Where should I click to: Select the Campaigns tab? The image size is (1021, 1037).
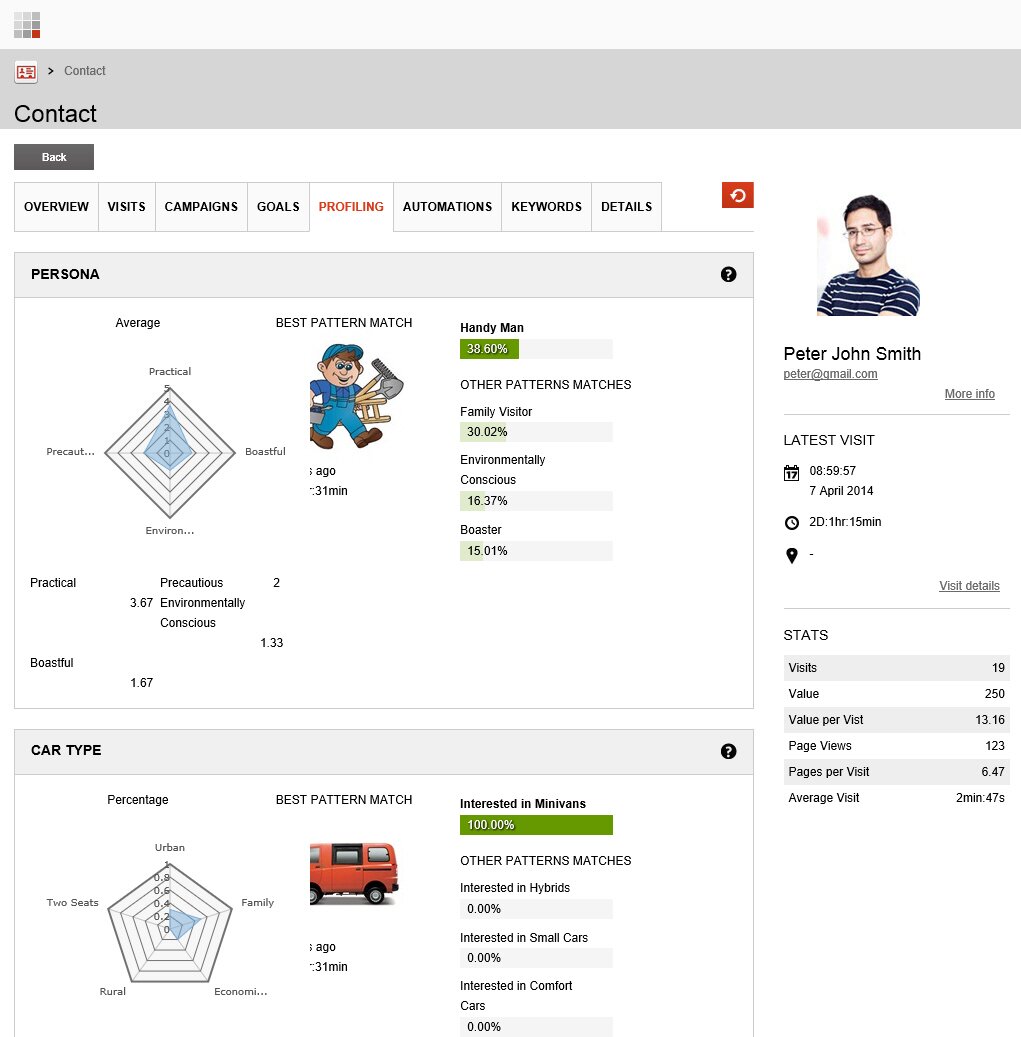pos(201,207)
